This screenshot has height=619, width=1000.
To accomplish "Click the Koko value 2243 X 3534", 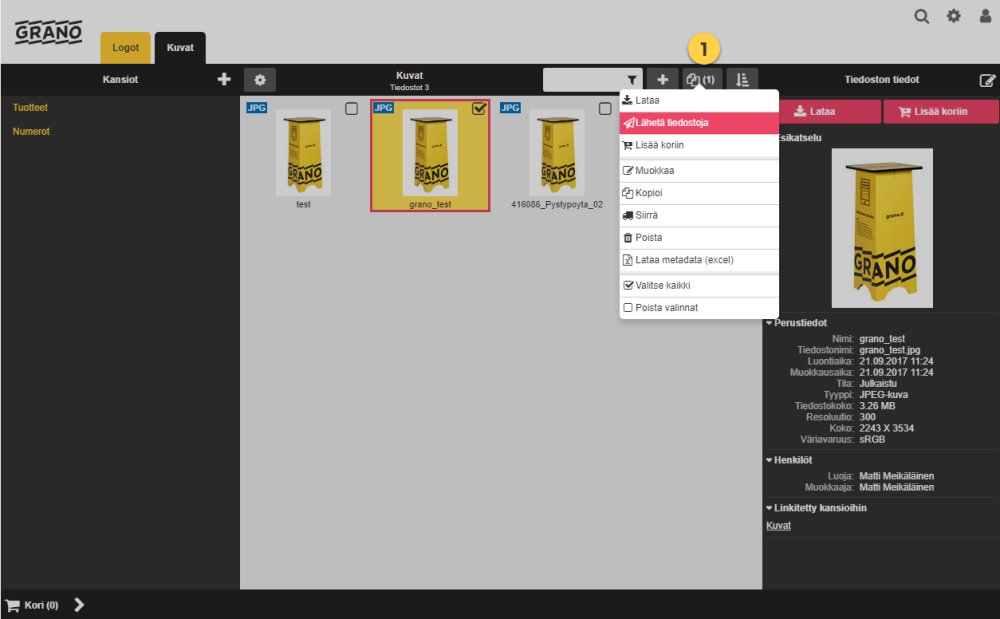I will pyautogui.click(x=886, y=428).
